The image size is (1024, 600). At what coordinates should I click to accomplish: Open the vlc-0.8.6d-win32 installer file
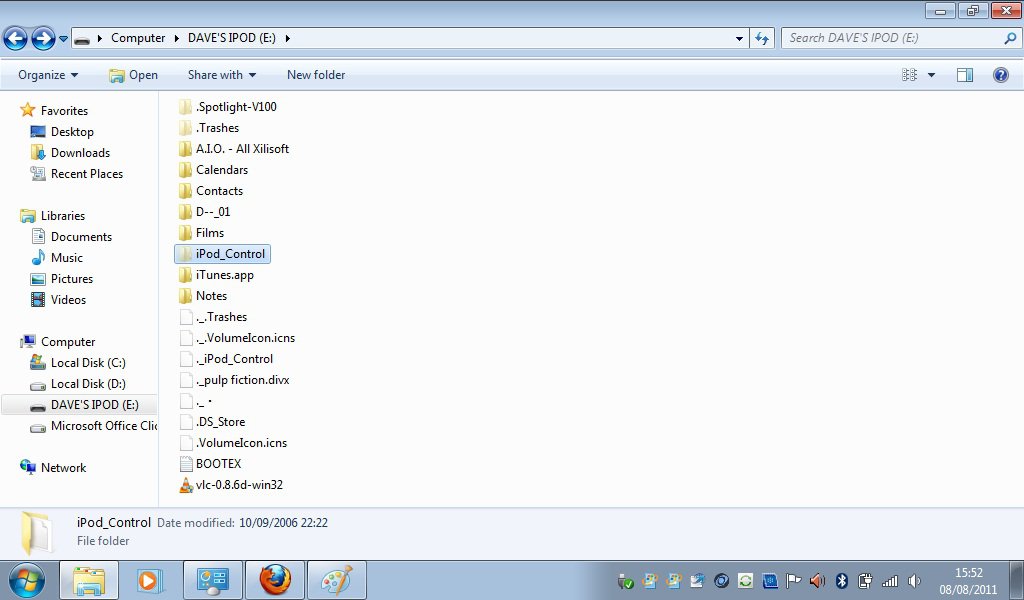click(x=238, y=485)
